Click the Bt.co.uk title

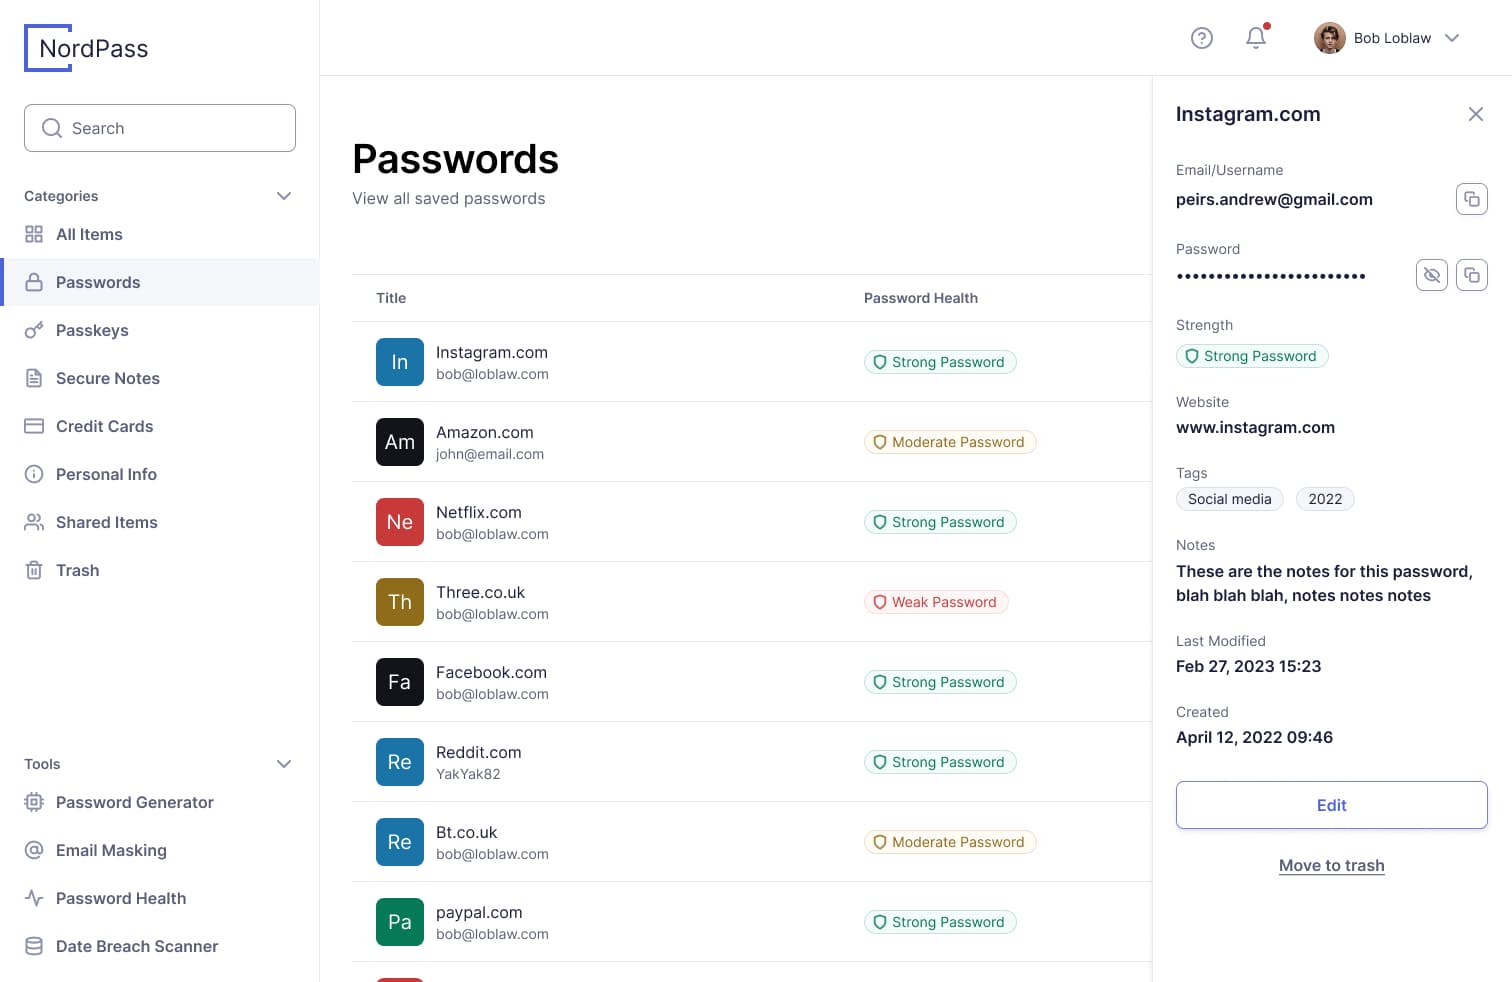pyautogui.click(x=466, y=832)
